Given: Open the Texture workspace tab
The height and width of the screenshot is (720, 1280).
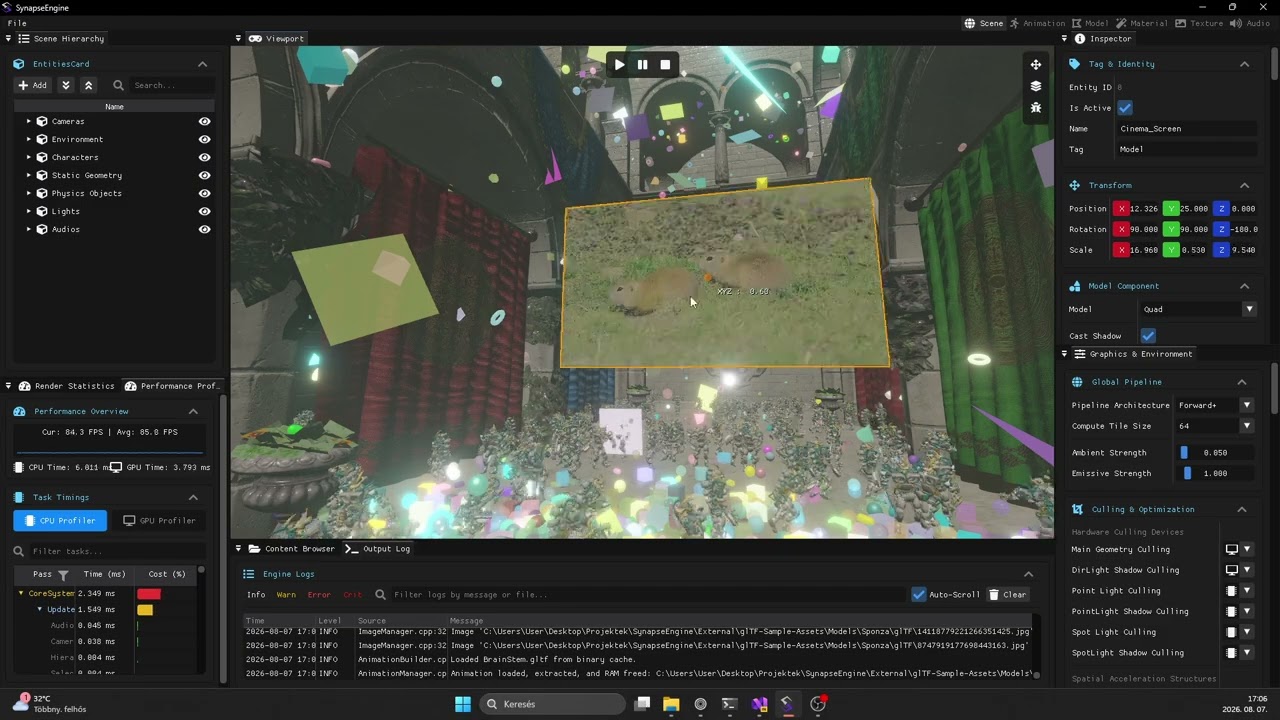Looking at the screenshot, I should 1199,23.
